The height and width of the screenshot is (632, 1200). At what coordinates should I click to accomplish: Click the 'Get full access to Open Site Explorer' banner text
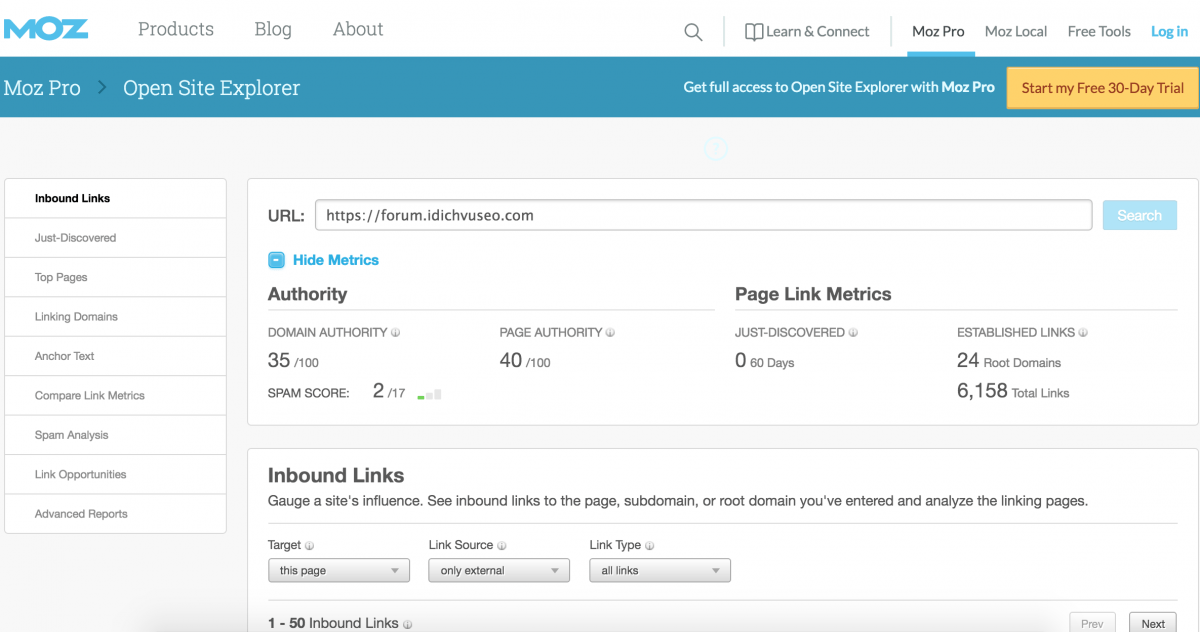tap(839, 88)
